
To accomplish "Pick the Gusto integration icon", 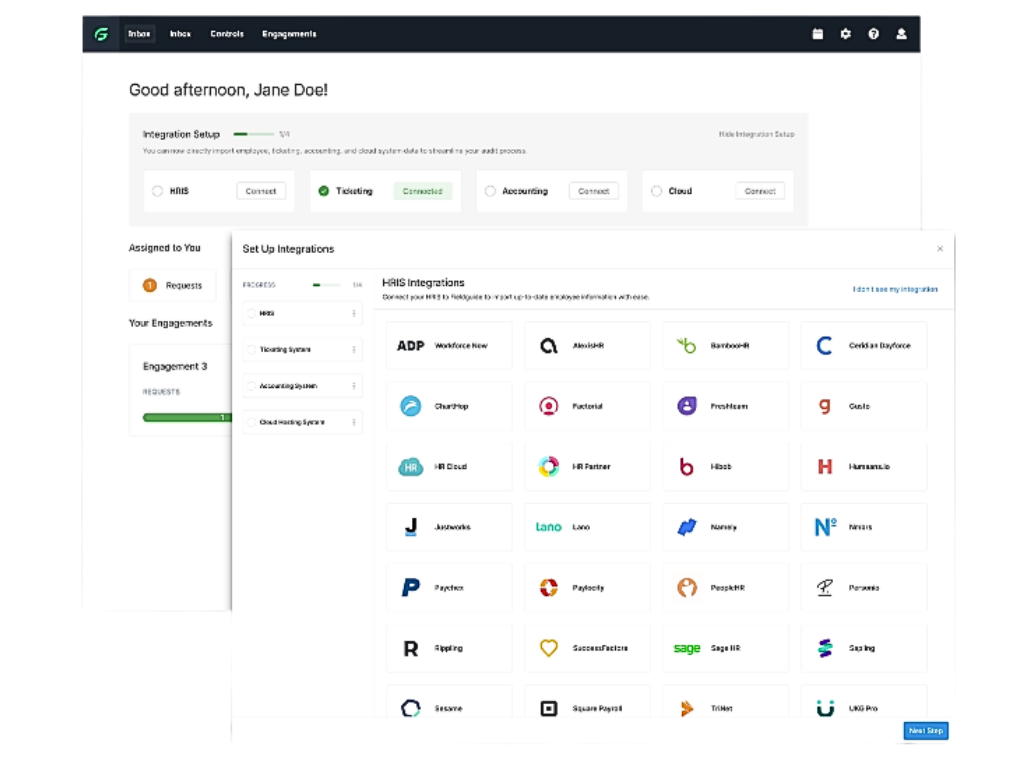I will tap(824, 406).
